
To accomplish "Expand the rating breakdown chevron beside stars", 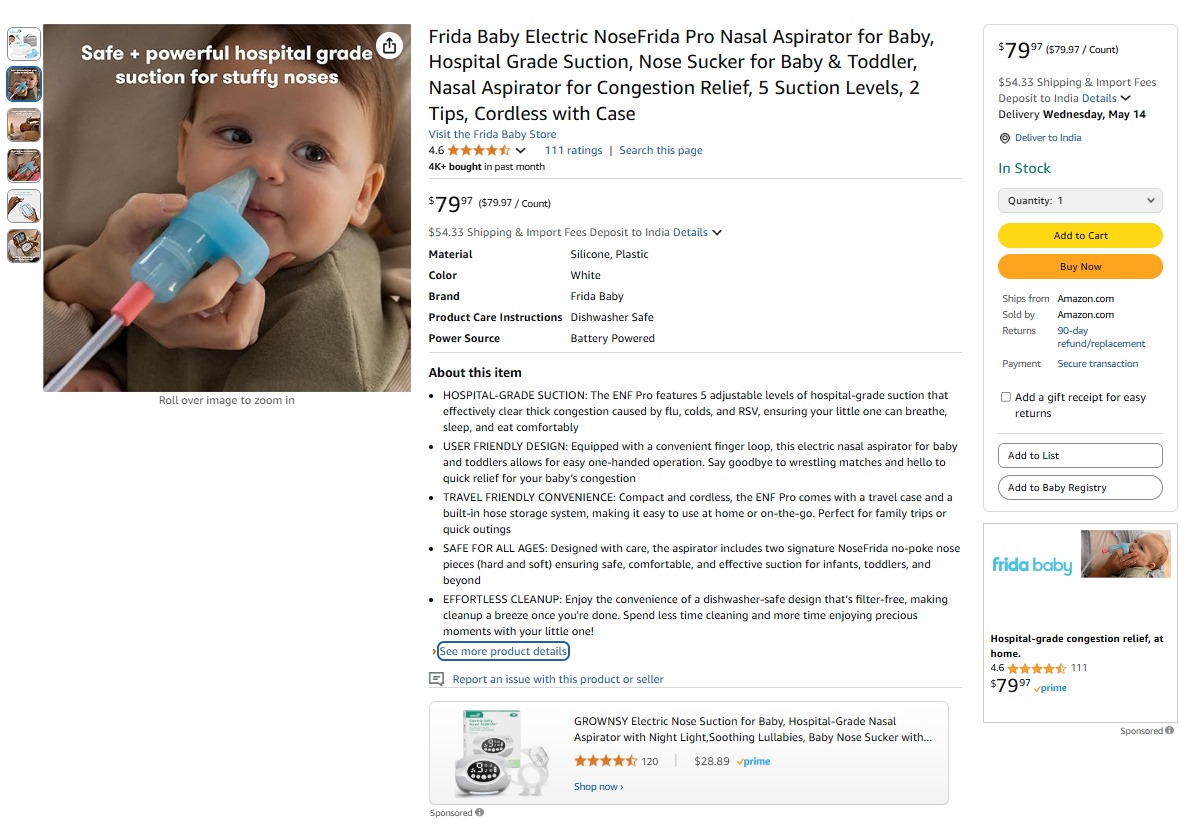I will [x=520, y=151].
